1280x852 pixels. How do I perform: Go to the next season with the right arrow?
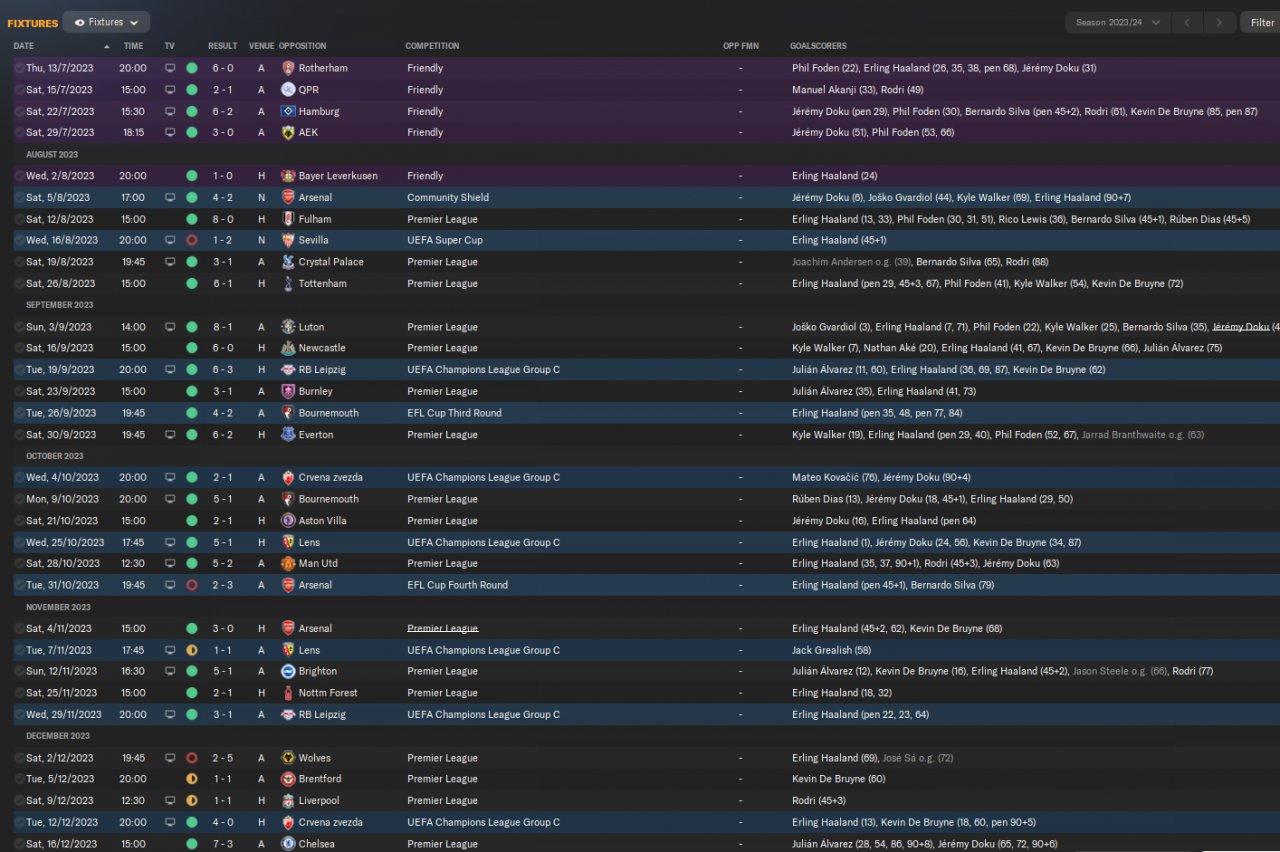coord(1219,22)
